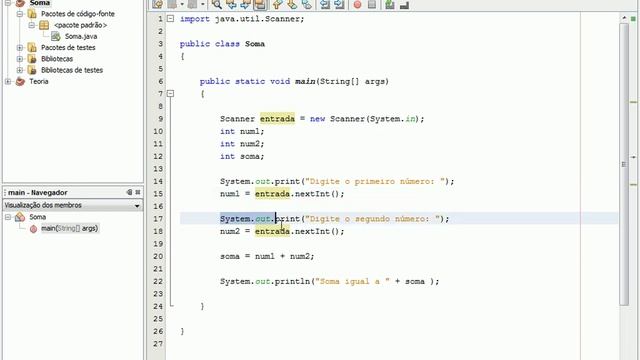This screenshot has height=360, width=640.
Task: Click the green status square in error stripe
Action: pyautogui.click(x=633, y=19)
